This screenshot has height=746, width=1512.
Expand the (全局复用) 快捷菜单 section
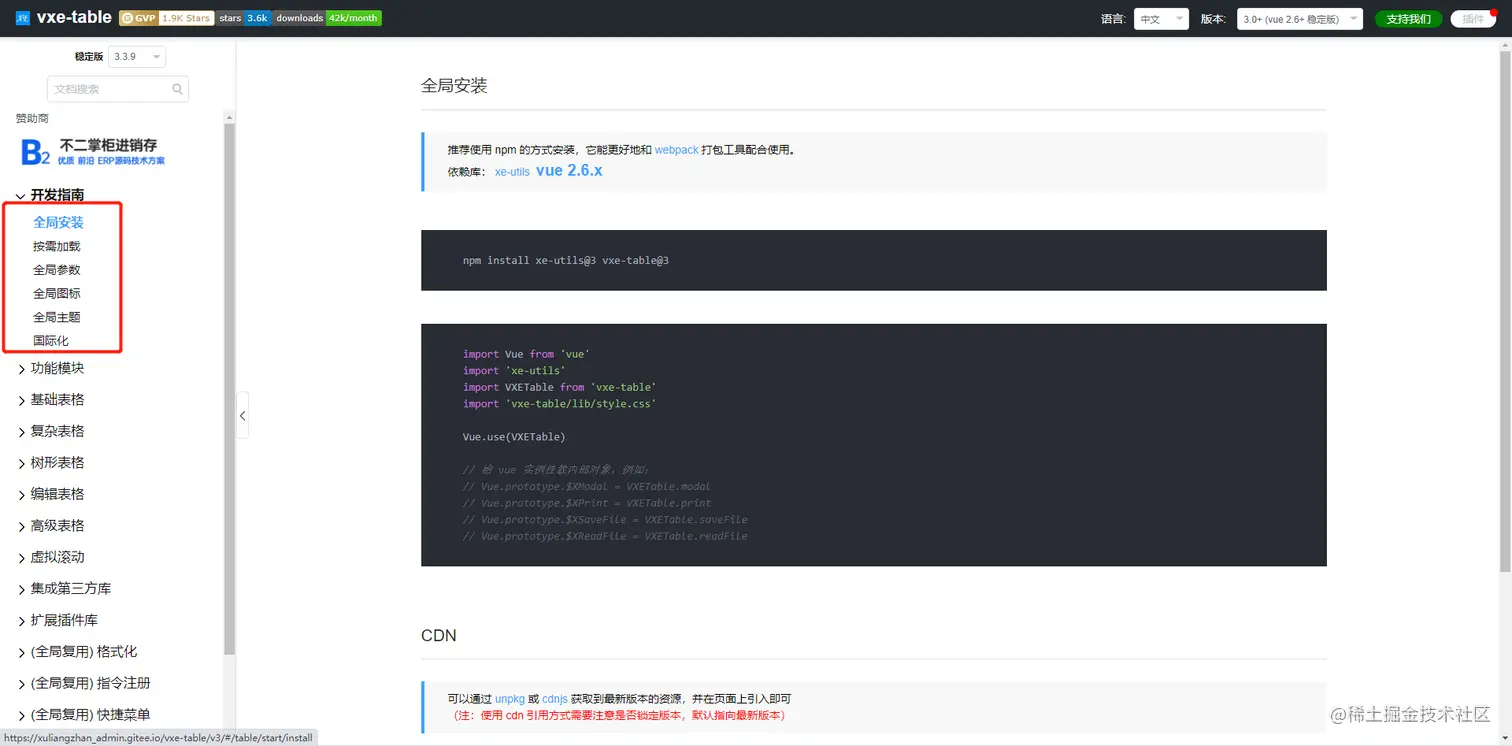84,715
